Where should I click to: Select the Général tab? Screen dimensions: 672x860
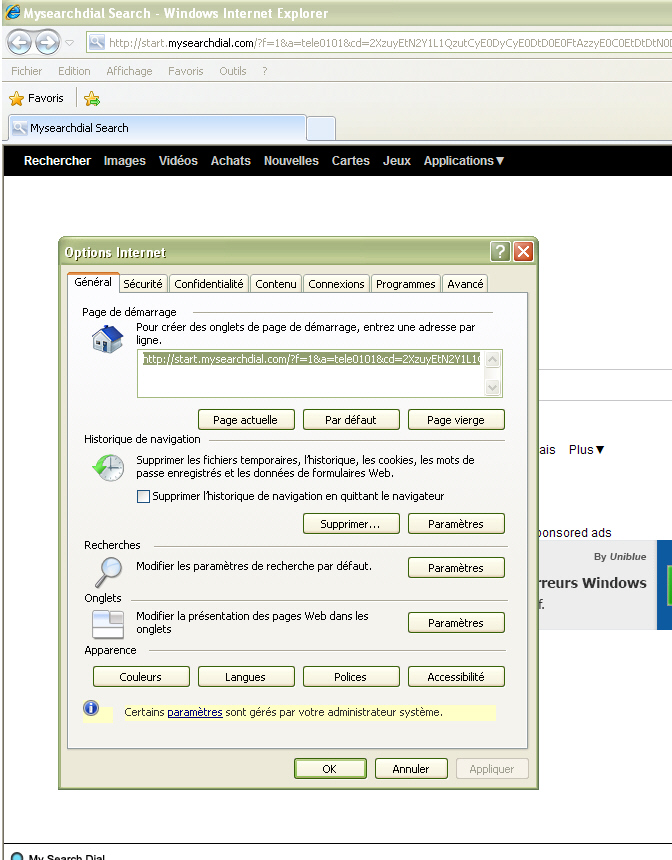[x=93, y=282]
